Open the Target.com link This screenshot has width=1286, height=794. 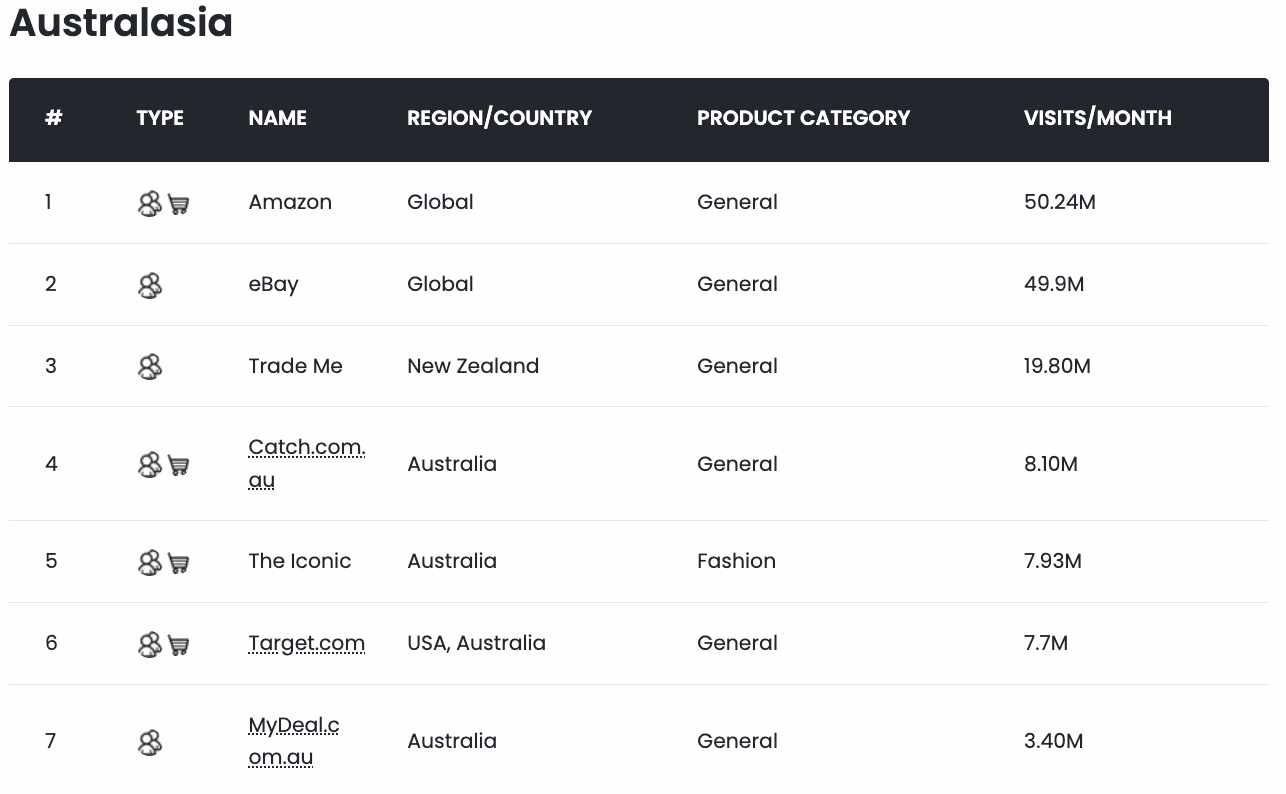coord(307,643)
